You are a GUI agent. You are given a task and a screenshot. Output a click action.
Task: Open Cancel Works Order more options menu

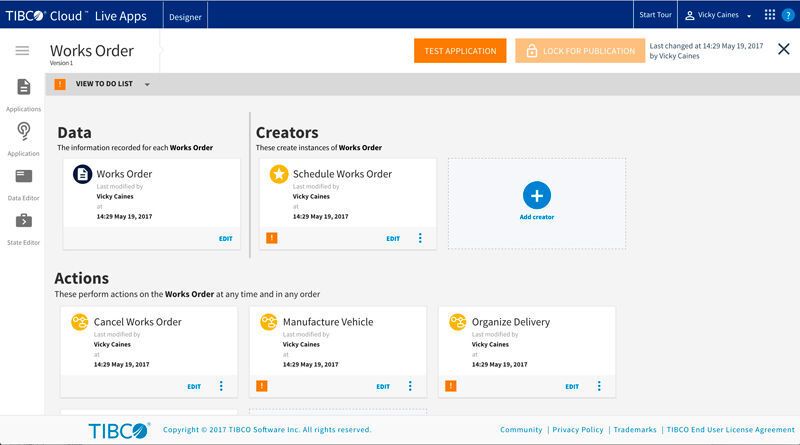point(221,386)
